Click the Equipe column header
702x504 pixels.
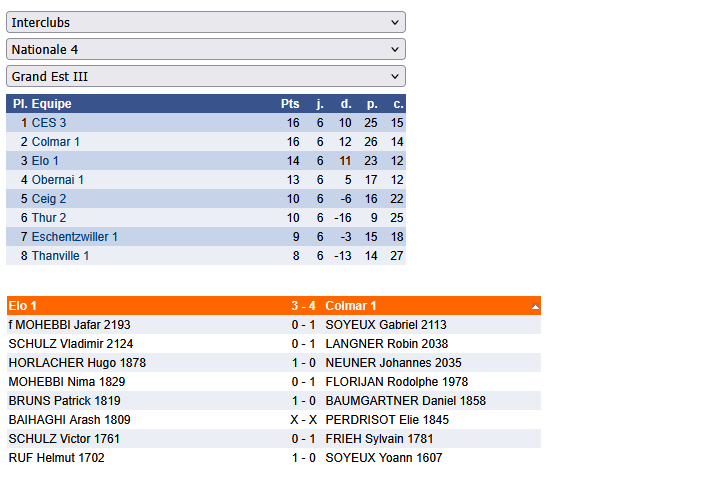pyautogui.click(x=51, y=104)
